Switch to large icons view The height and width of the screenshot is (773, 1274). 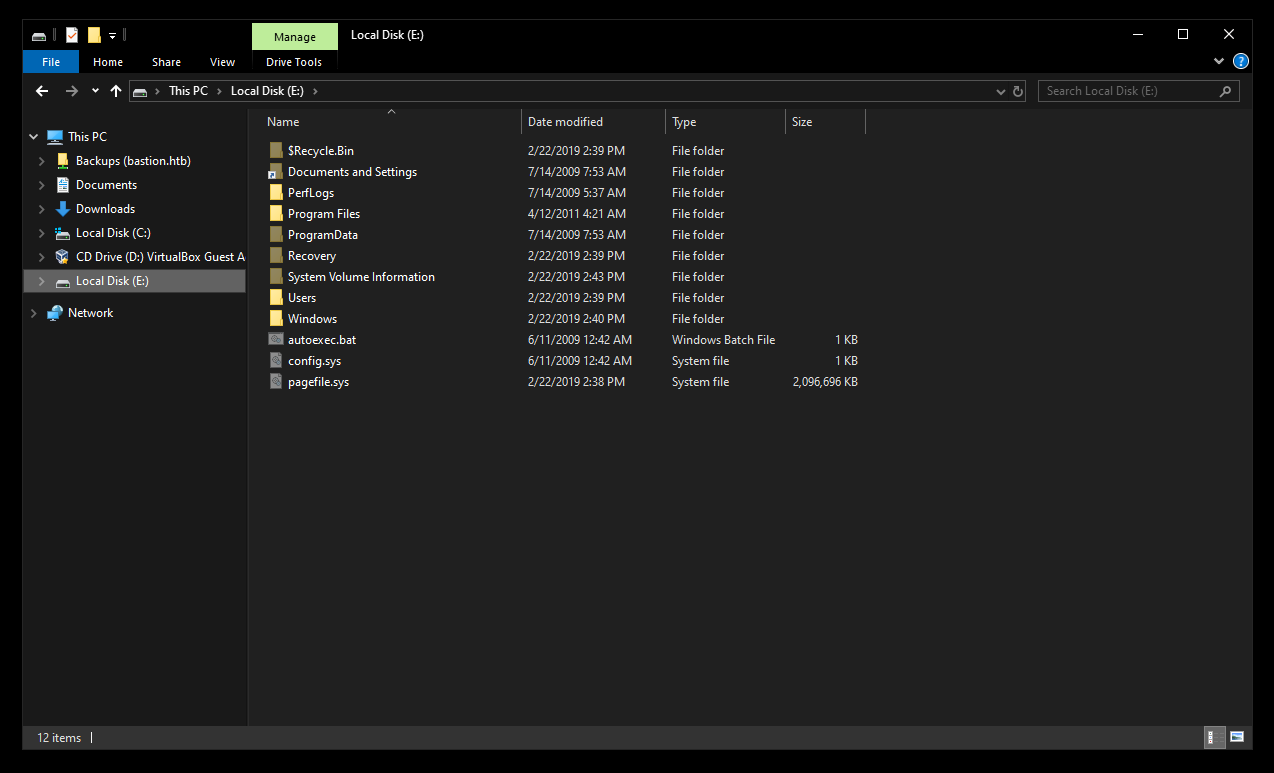1237,737
